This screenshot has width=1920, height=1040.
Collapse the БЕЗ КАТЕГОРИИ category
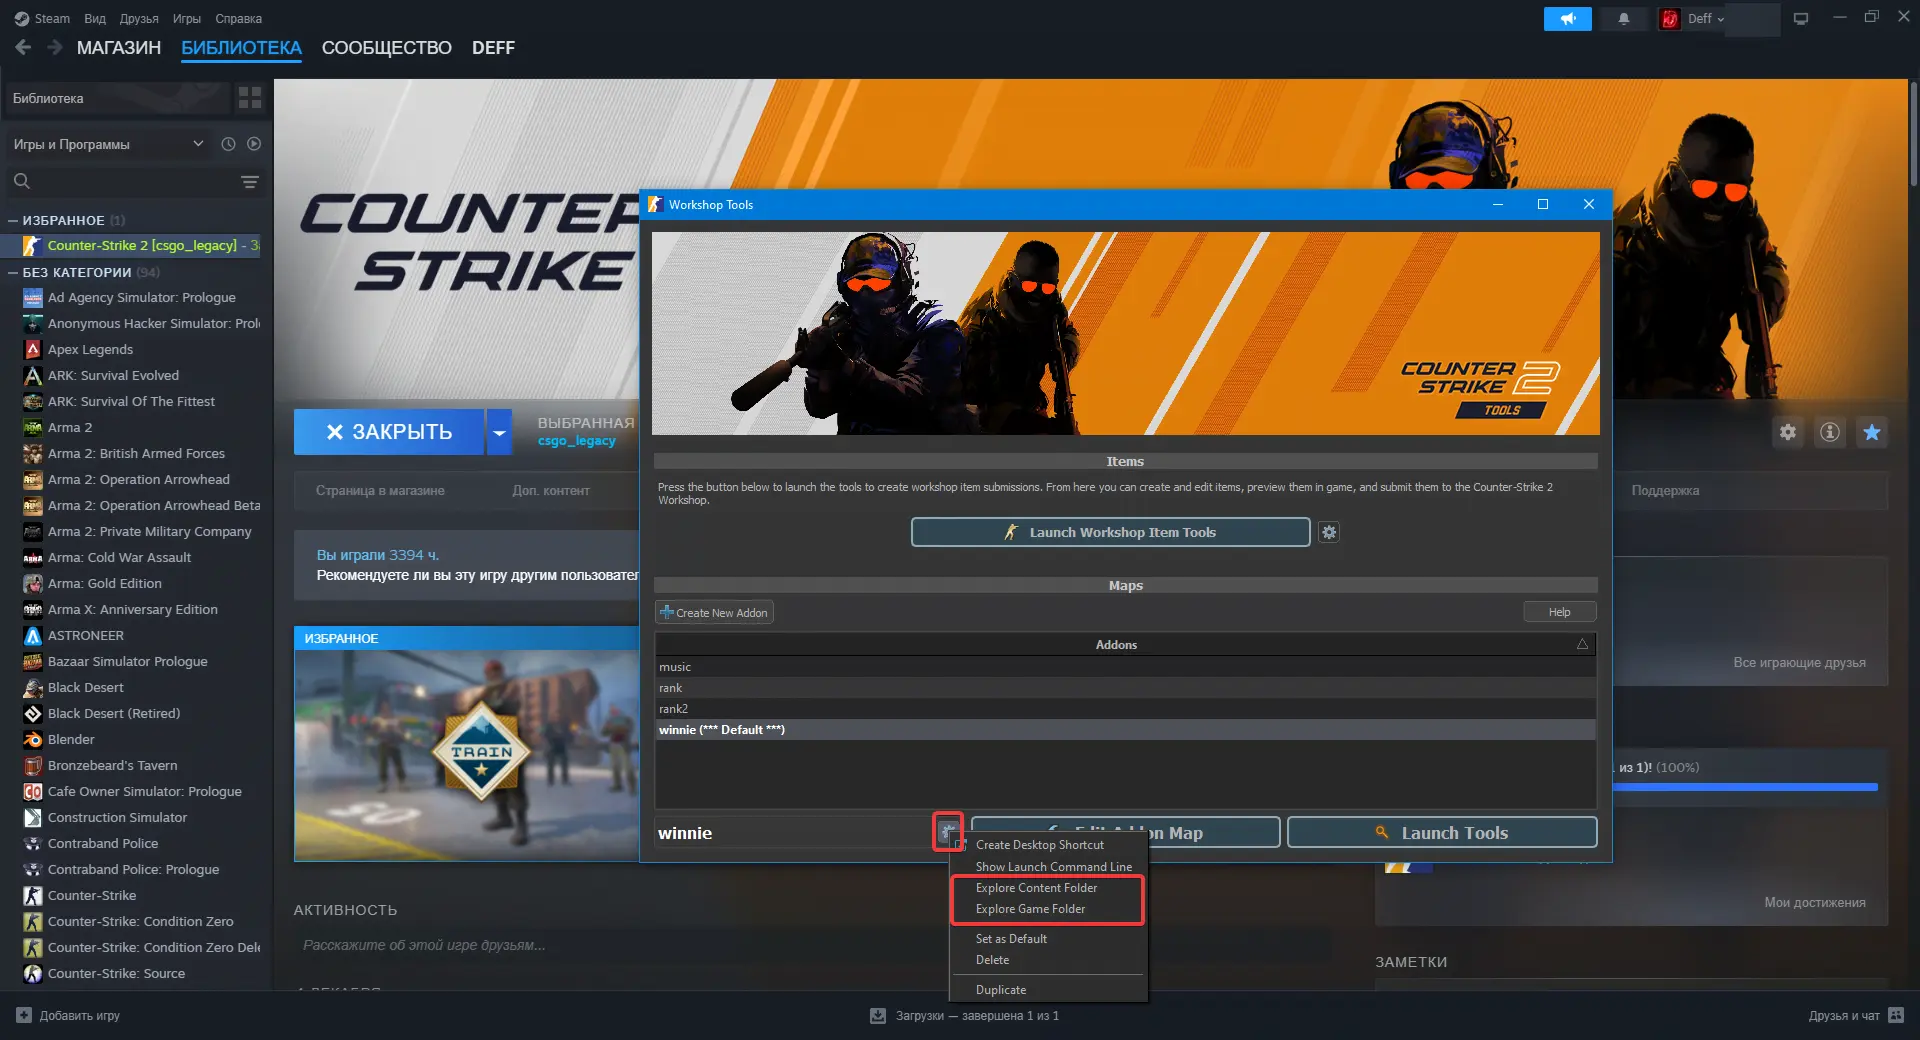coord(13,272)
